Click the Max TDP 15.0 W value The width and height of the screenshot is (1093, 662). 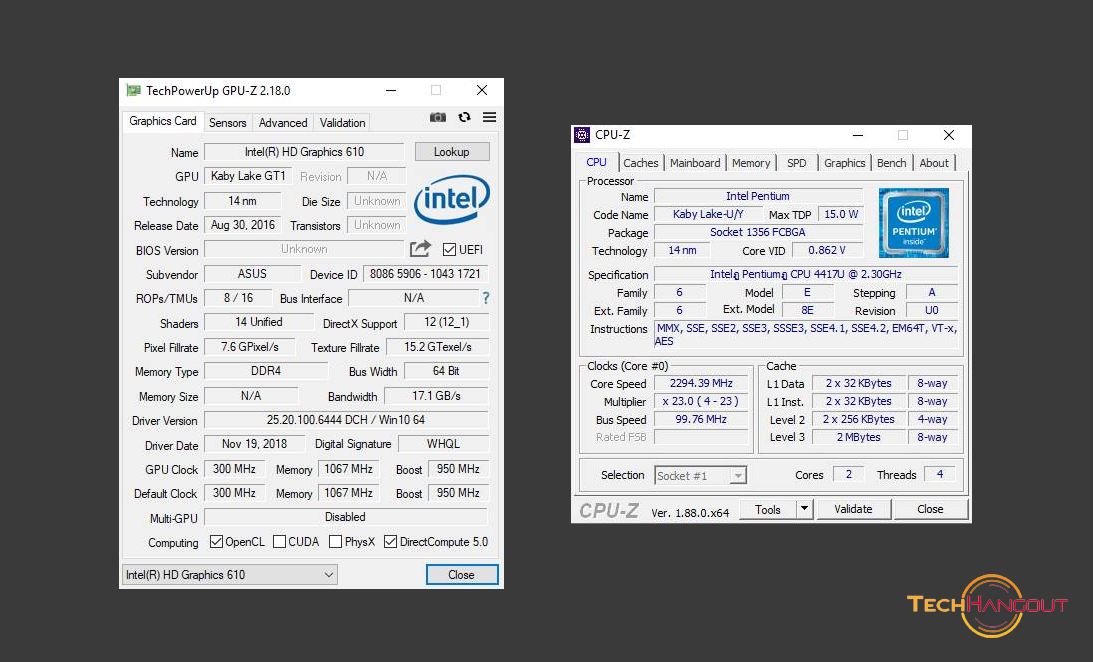841,215
